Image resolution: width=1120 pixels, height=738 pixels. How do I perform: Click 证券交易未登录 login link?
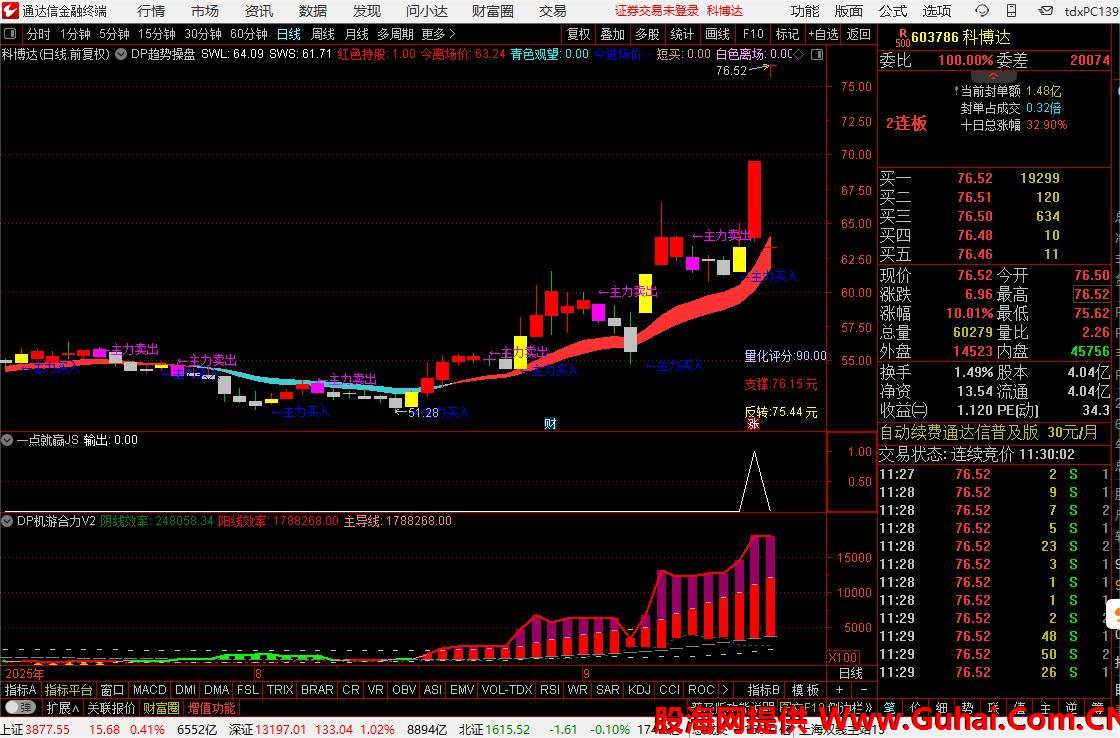point(656,11)
